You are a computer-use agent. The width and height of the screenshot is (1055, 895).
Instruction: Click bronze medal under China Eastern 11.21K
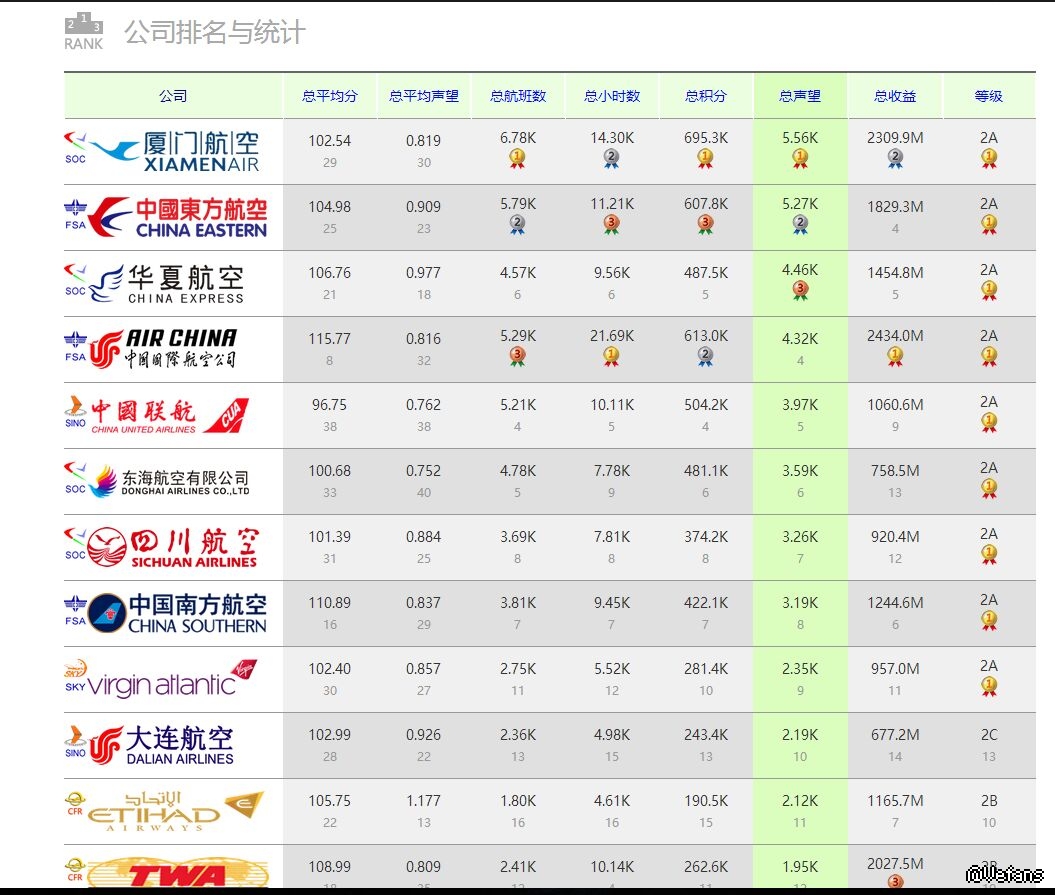click(611, 225)
